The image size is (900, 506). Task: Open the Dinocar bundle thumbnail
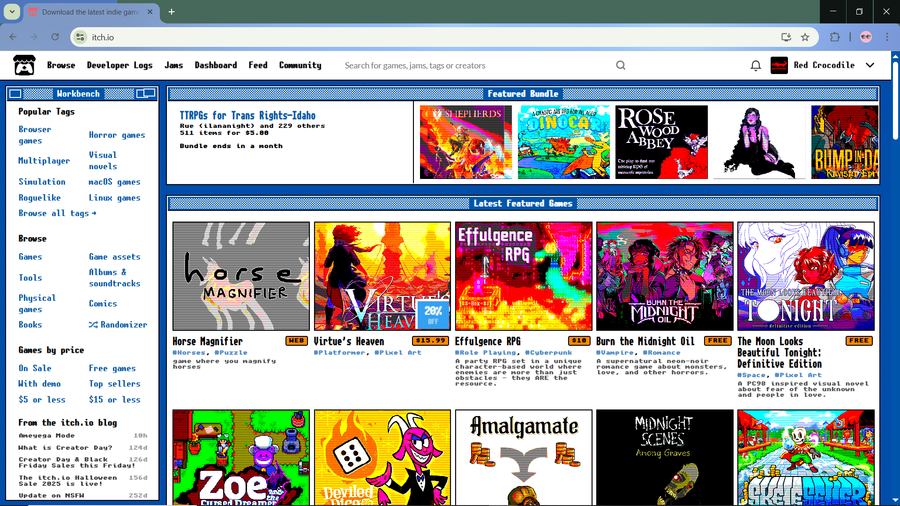[x=564, y=142]
